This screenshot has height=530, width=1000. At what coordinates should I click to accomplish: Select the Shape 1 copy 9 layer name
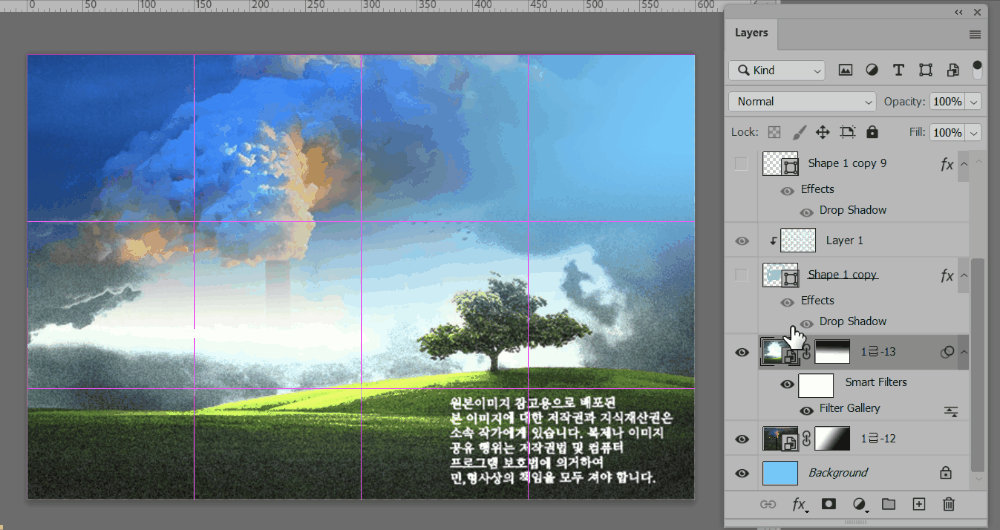point(847,163)
